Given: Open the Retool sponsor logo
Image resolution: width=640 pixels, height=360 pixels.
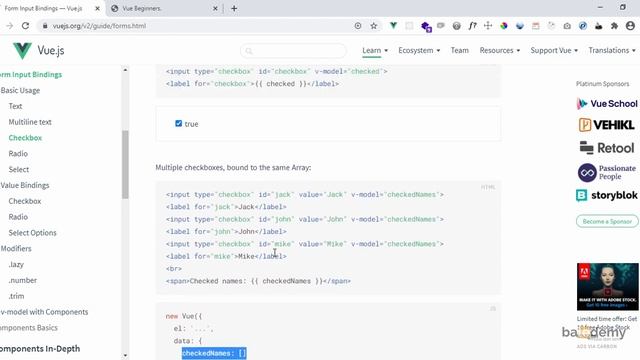Looking at the screenshot, I should pyautogui.click(x=607, y=148).
